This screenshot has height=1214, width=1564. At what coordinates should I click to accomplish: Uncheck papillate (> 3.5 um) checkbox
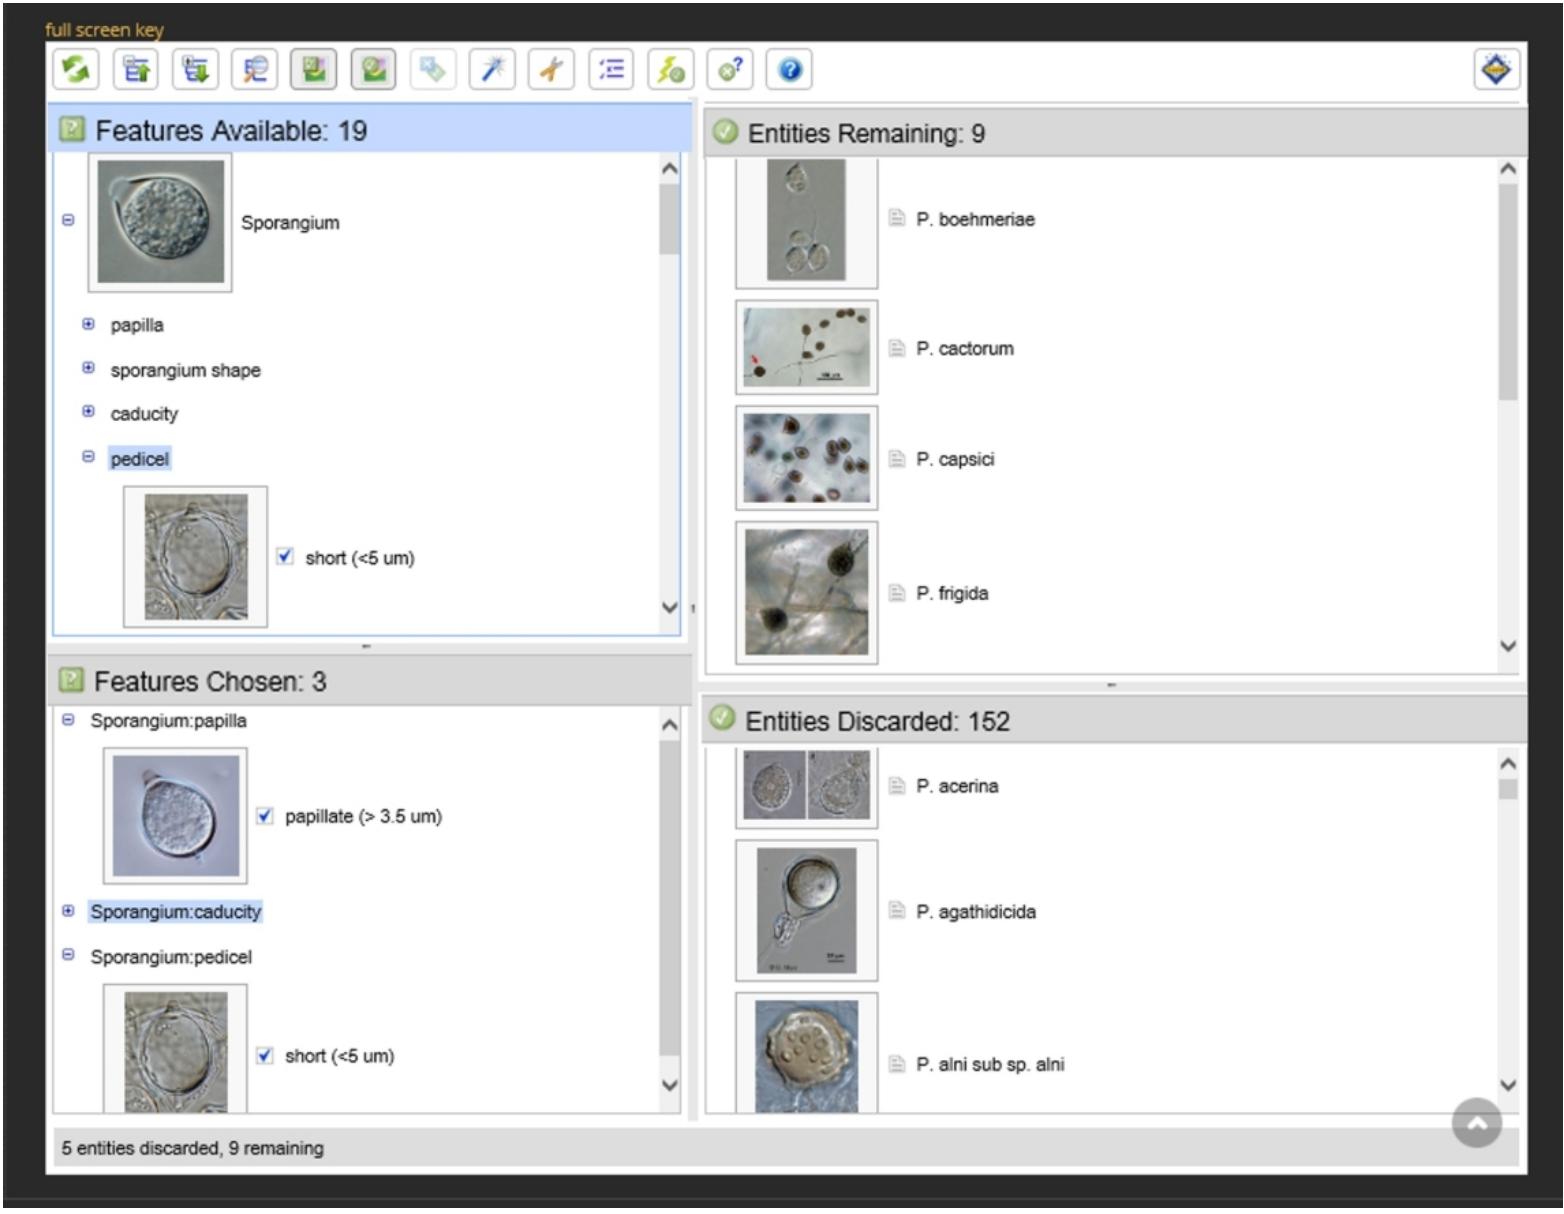tap(265, 815)
